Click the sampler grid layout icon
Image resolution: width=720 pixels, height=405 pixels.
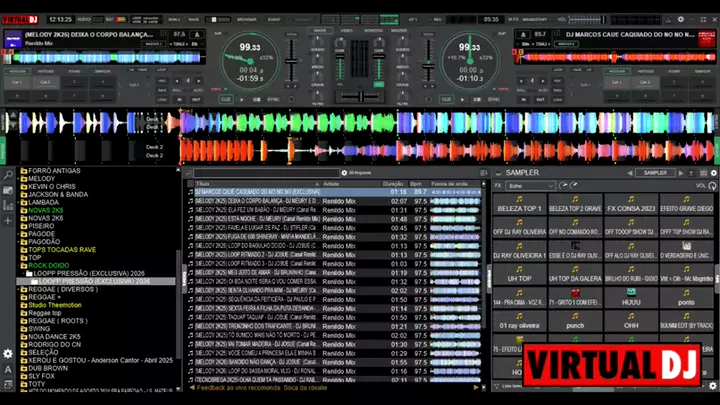coord(703,173)
